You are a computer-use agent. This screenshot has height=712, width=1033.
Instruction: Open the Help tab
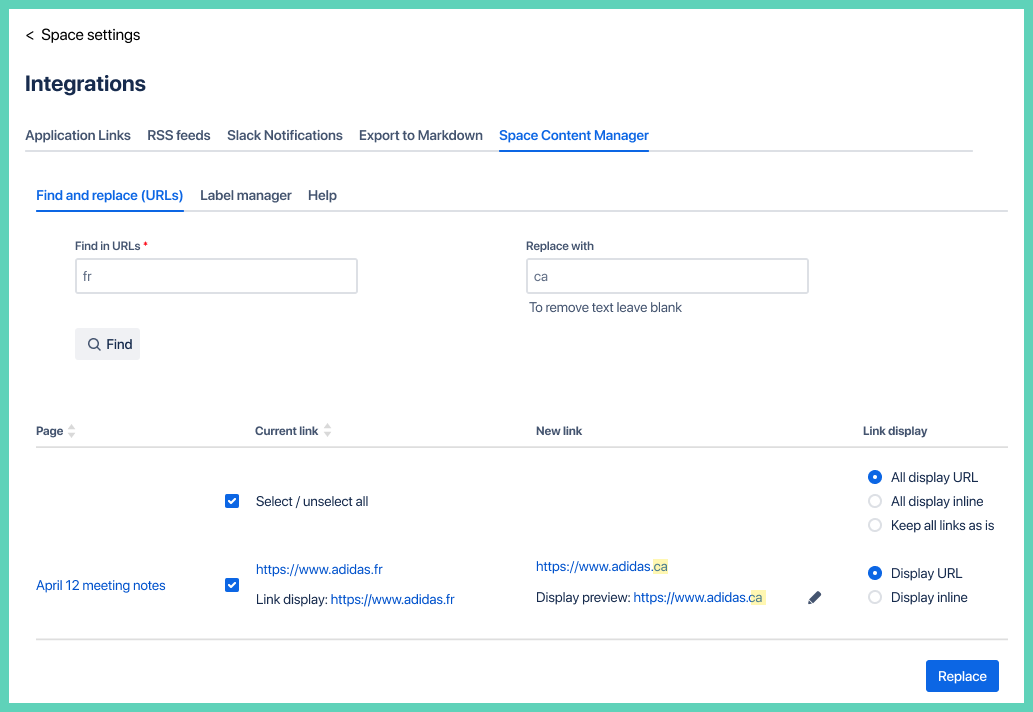coord(322,195)
